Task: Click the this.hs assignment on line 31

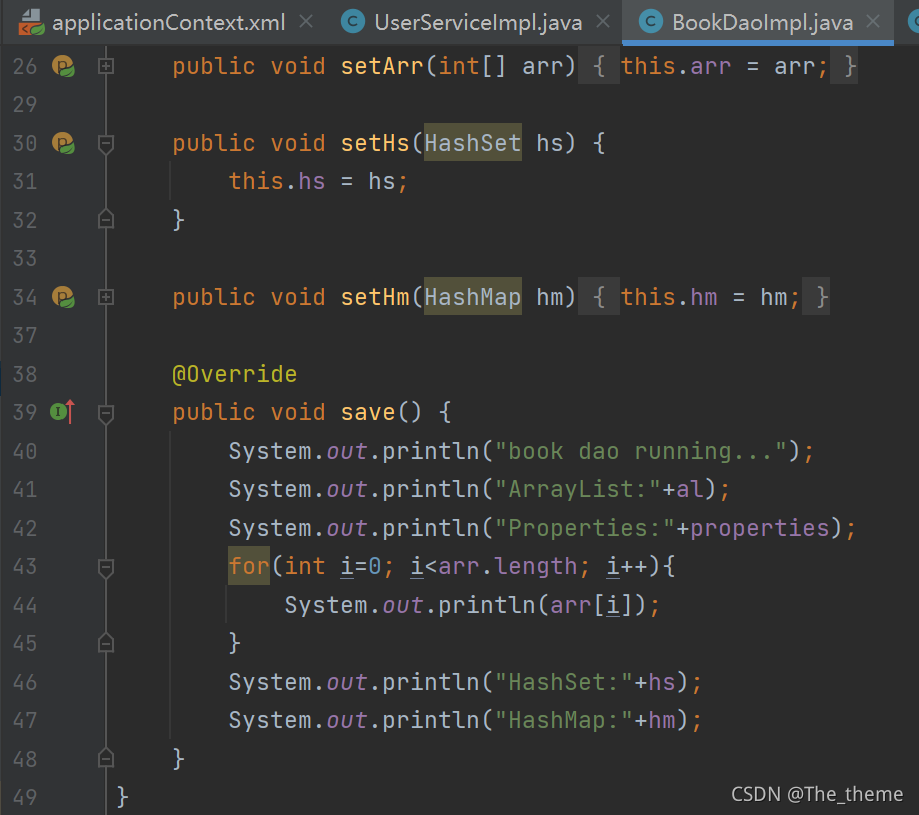Action: 318,181
